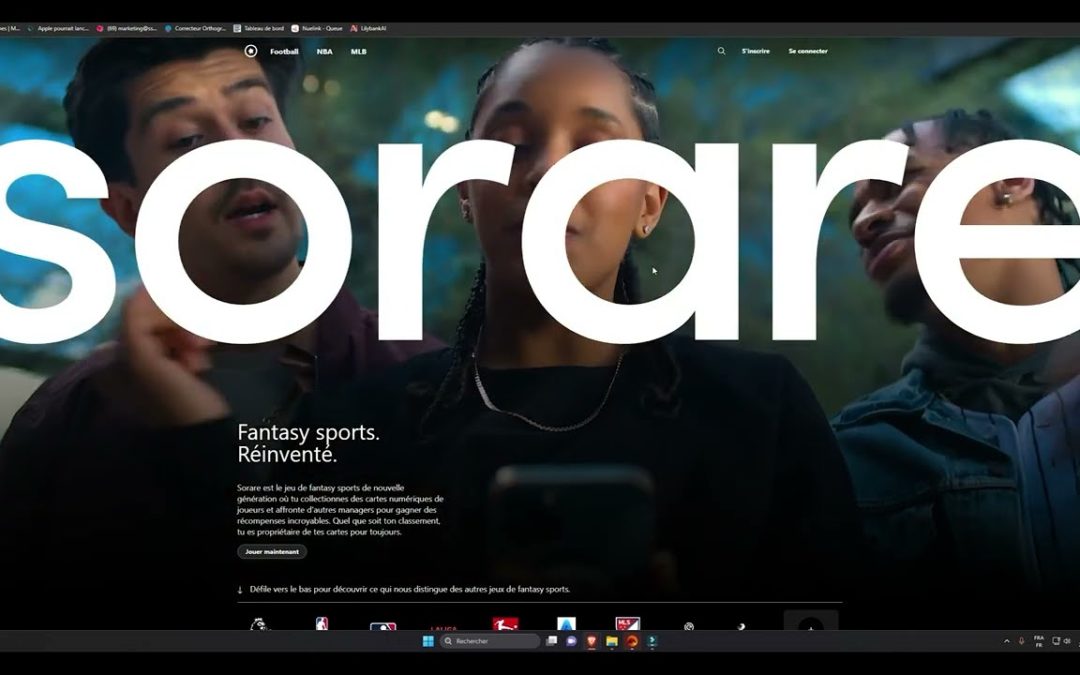Click the Fantasy sports. Réinventé. headline
The image size is (1080, 675).
click(x=309, y=444)
